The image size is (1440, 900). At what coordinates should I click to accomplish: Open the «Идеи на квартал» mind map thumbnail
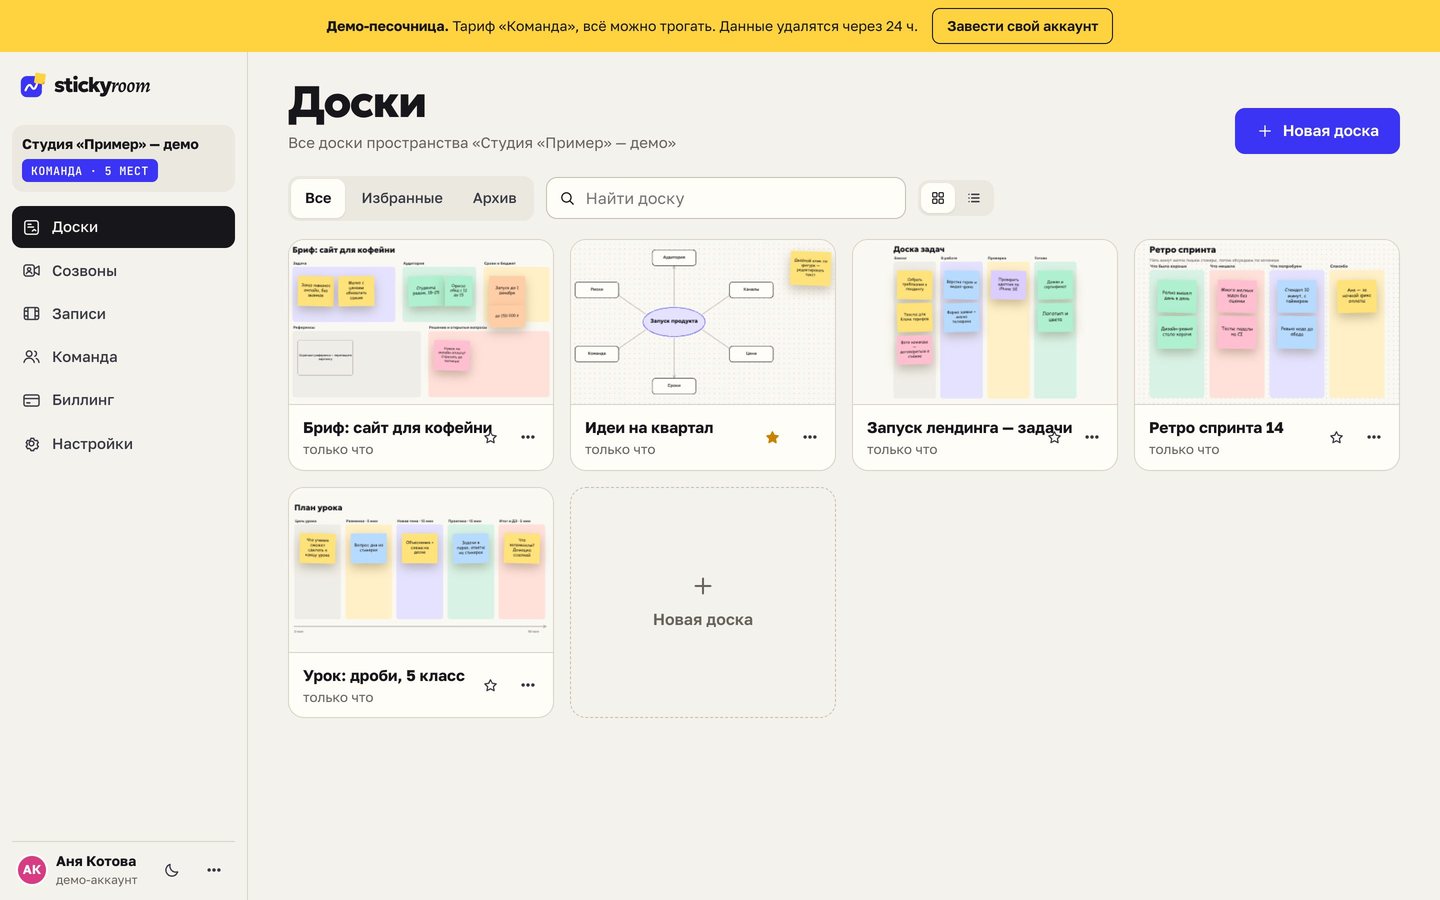tap(703, 322)
